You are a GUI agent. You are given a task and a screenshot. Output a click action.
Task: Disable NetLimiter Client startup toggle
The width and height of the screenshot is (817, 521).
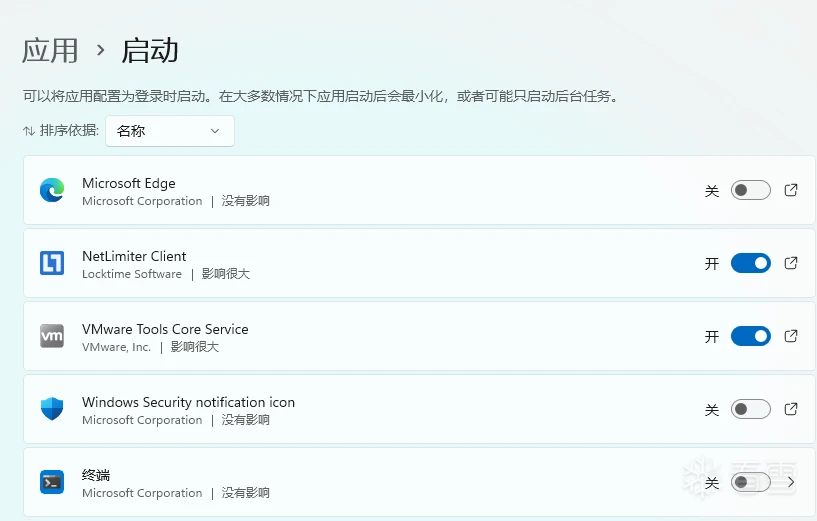coord(750,263)
